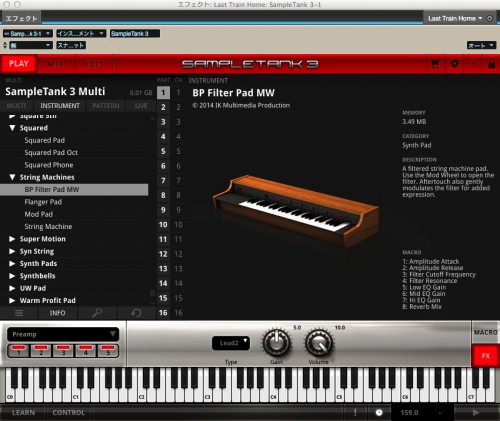Toggle Preamp effect slot 3
The height and width of the screenshot is (421, 500).
click(x=63, y=351)
